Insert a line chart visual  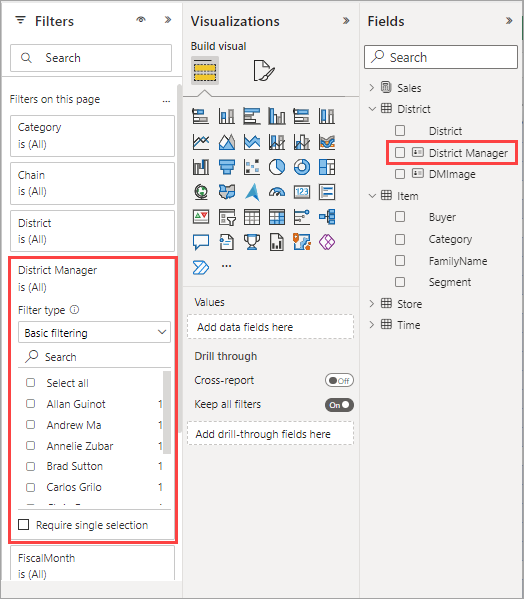(201, 142)
